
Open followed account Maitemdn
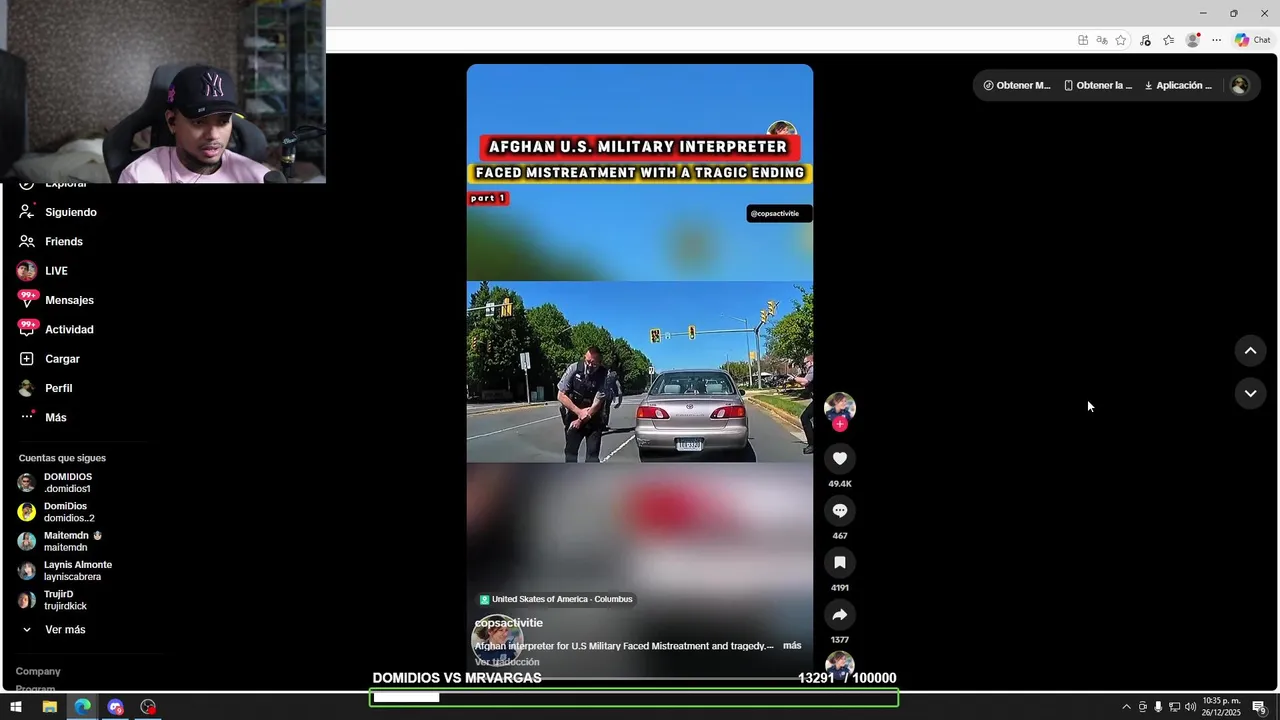point(67,541)
